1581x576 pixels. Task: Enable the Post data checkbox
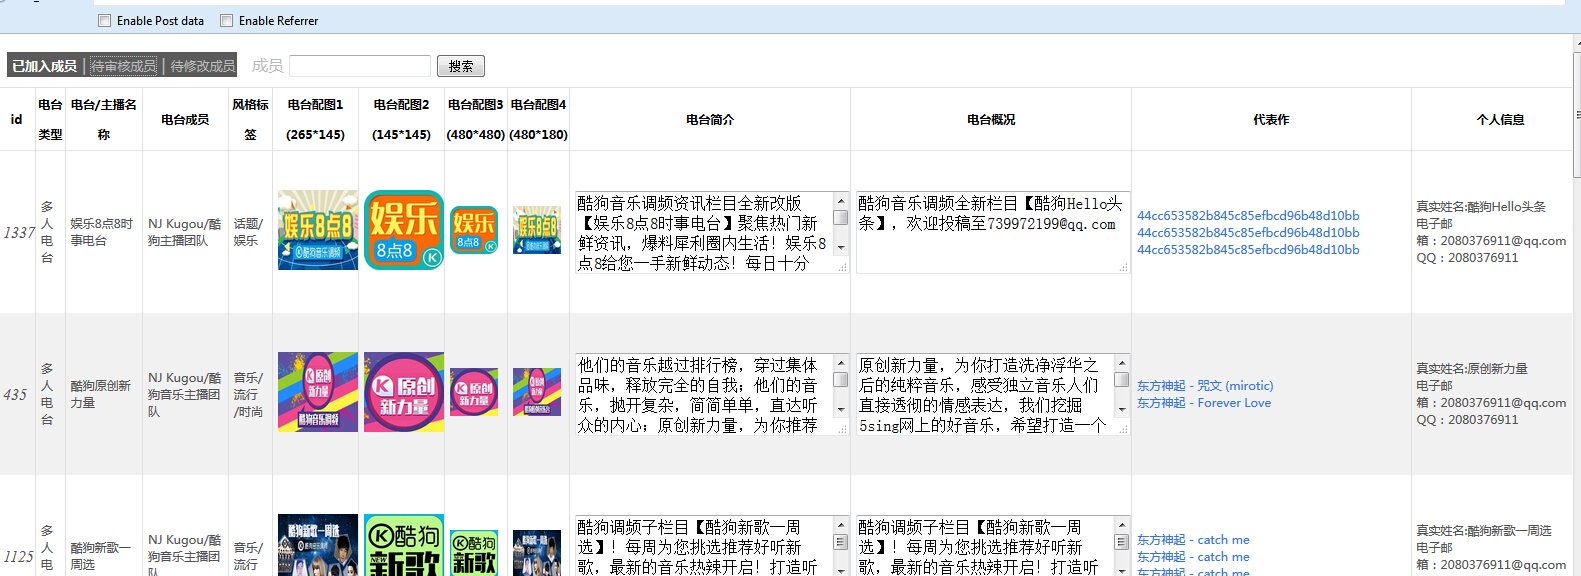(104, 21)
